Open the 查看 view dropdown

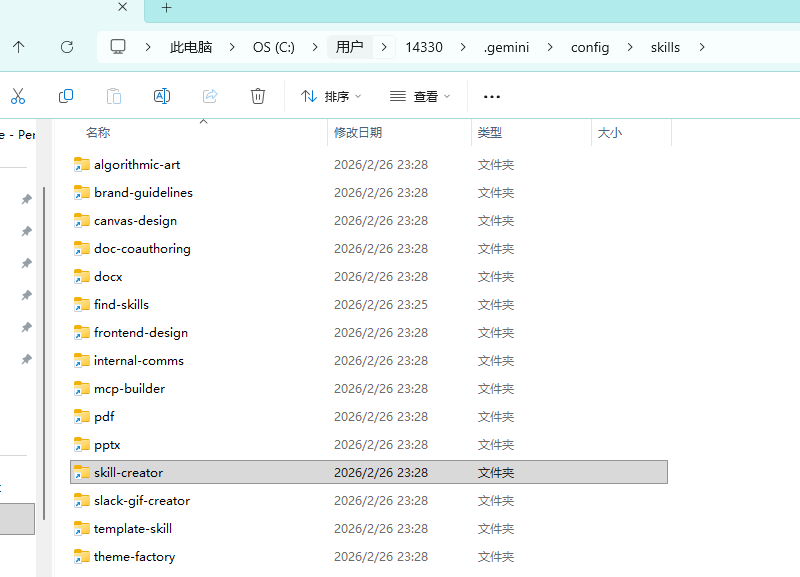pos(420,96)
